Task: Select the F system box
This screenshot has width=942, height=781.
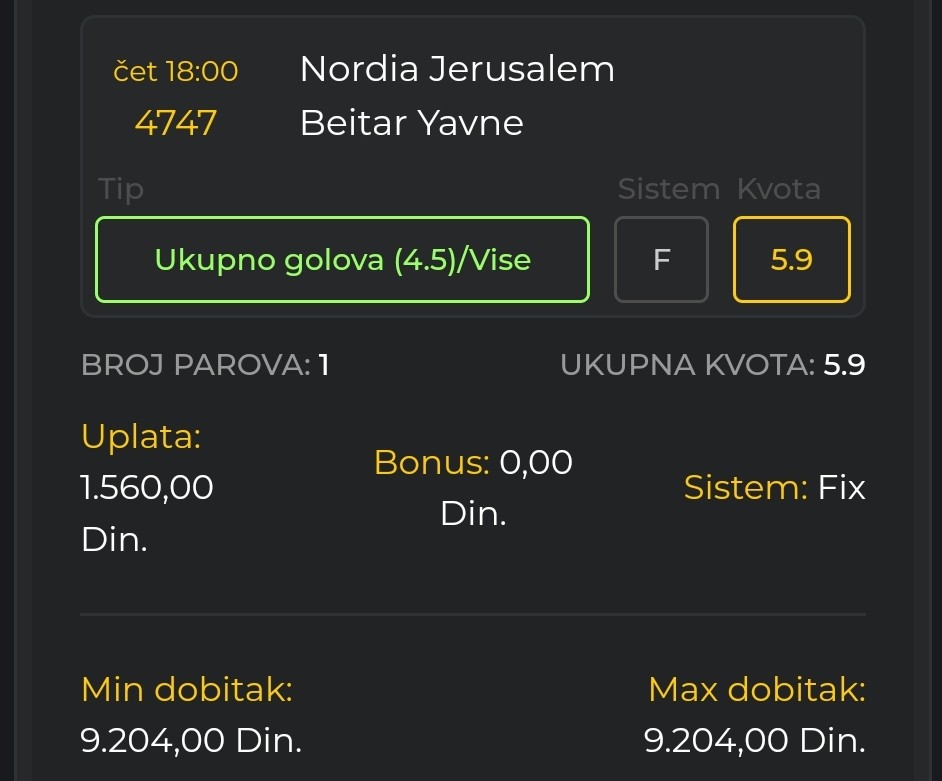Action: [661, 260]
